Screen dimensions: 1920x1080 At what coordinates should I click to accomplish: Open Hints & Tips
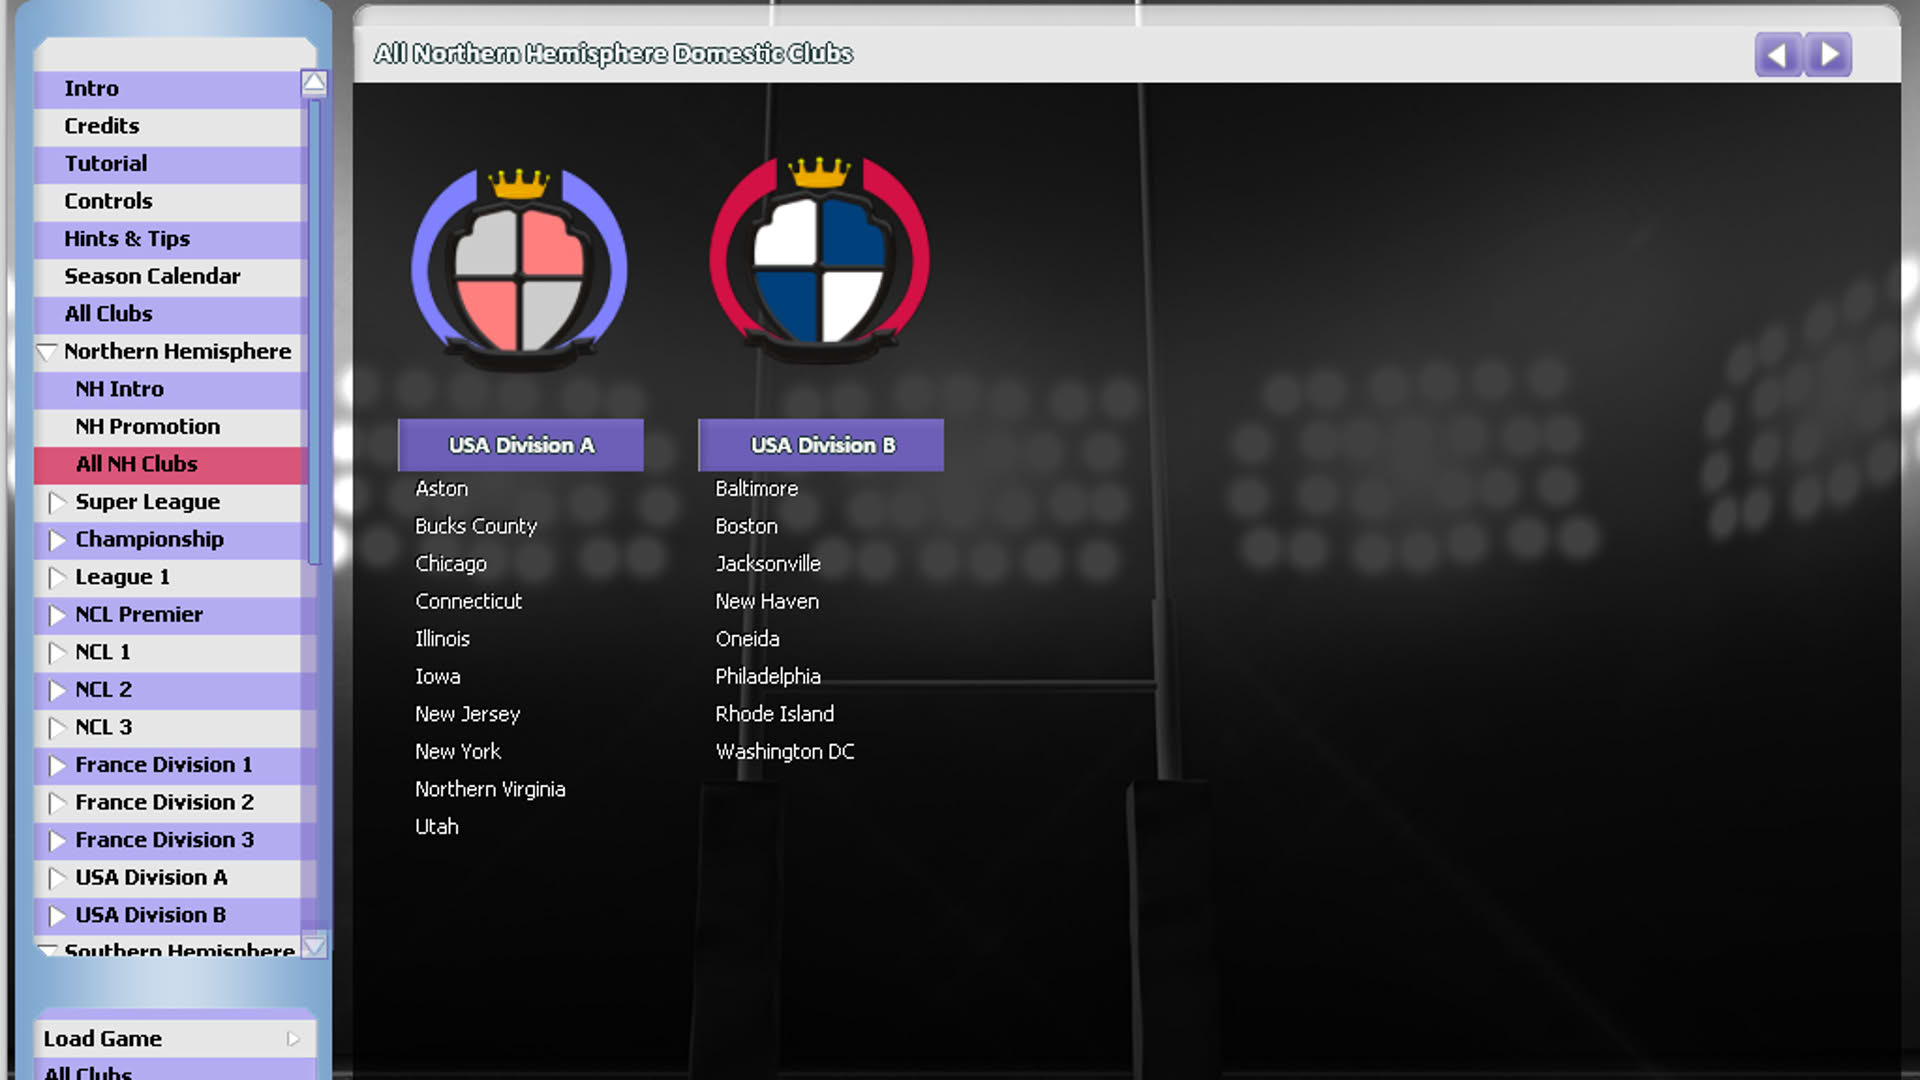click(167, 239)
